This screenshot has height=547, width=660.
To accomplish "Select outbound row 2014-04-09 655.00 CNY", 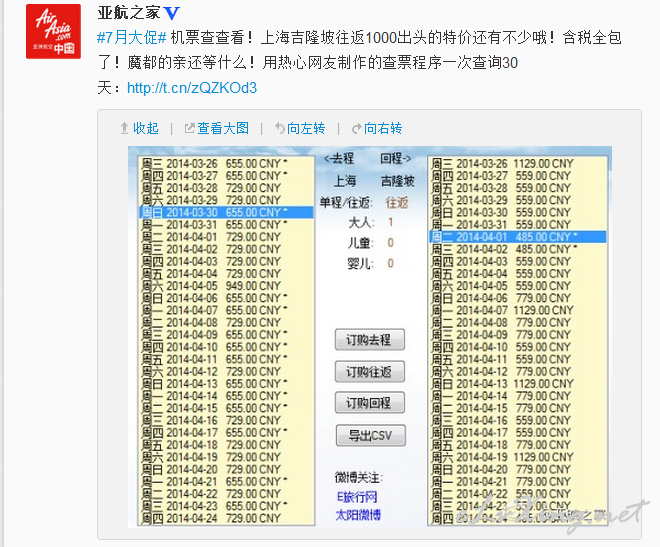I will tap(226, 335).
